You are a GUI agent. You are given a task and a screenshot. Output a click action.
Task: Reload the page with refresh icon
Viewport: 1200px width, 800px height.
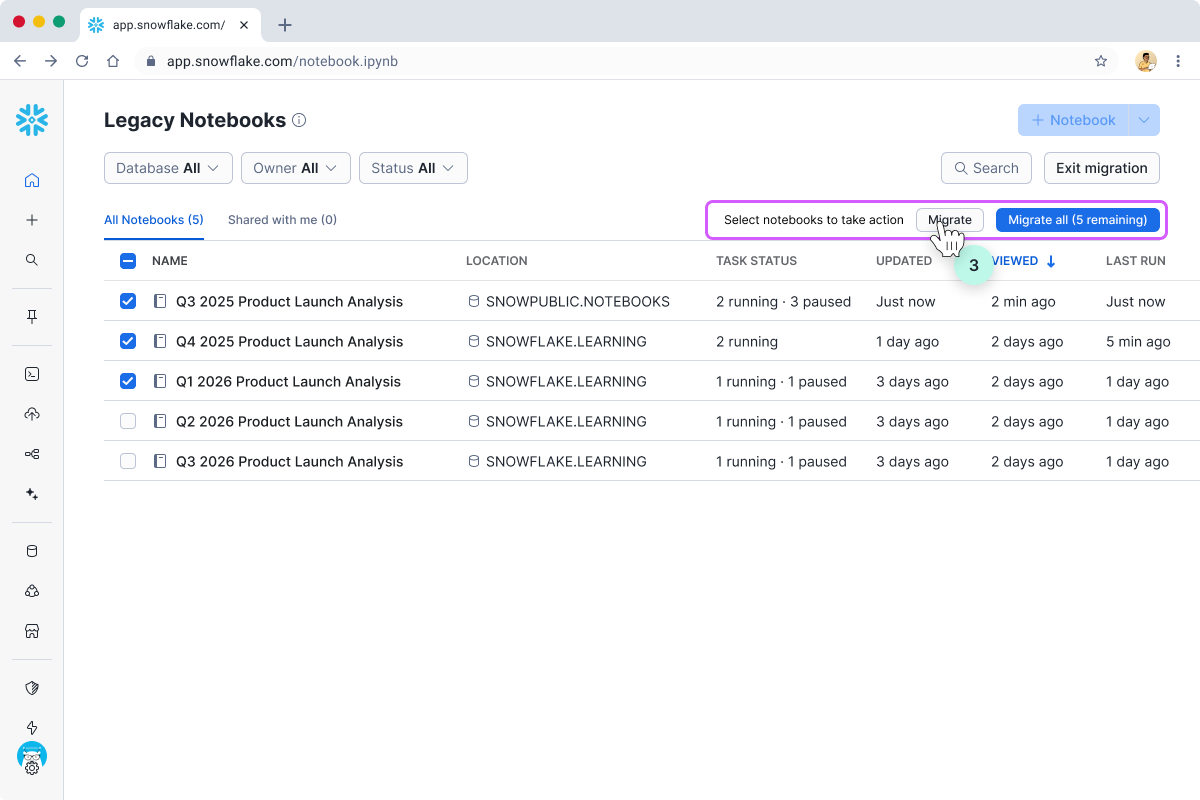(x=82, y=61)
